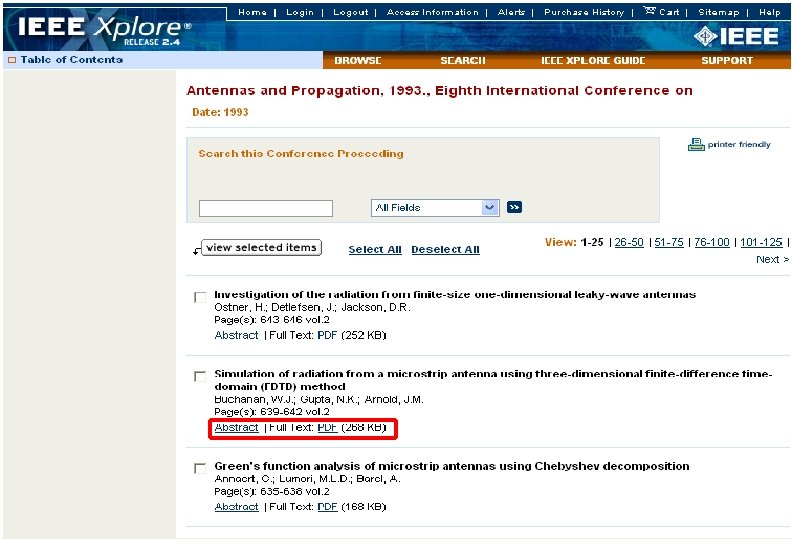Click authors 'Ostner, H.; Detlefsen, J.; Jackson, D.R.'
The height and width of the screenshot is (540, 792).
pos(312,307)
